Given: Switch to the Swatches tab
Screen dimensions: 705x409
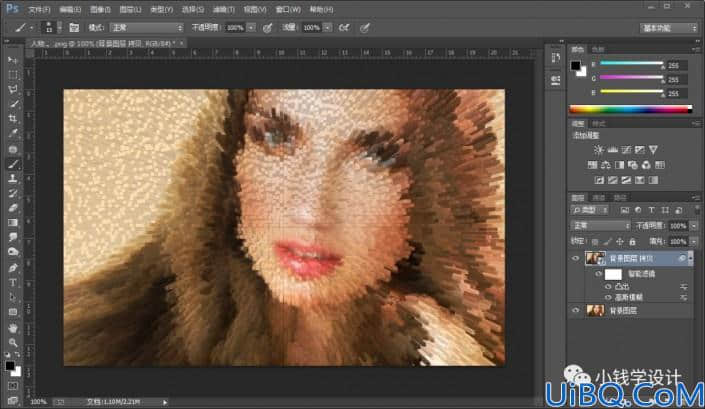Looking at the screenshot, I should (x=598, y=49).
